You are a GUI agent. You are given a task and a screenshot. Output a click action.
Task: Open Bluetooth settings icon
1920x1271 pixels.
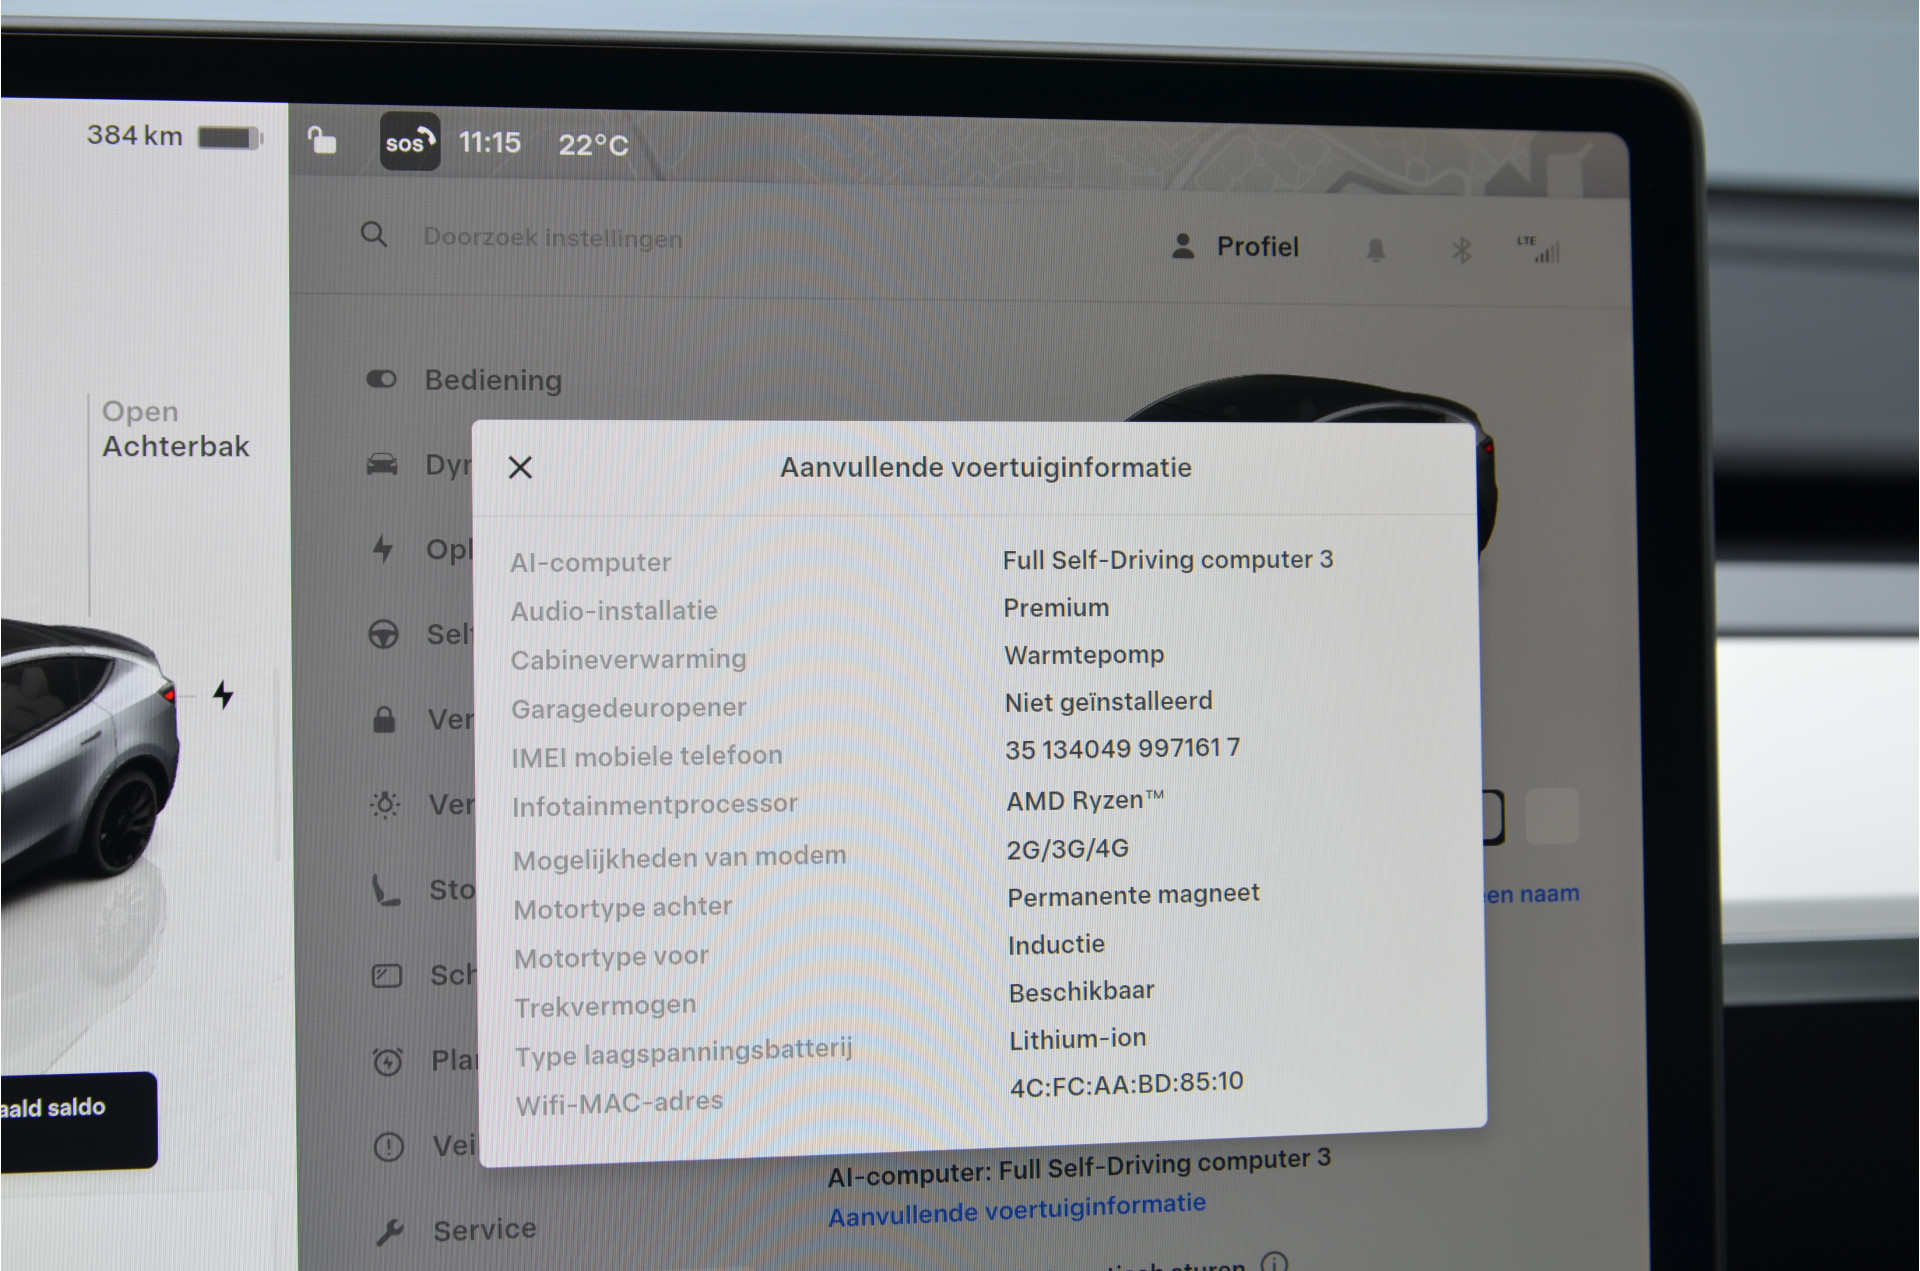(1461, 249)
